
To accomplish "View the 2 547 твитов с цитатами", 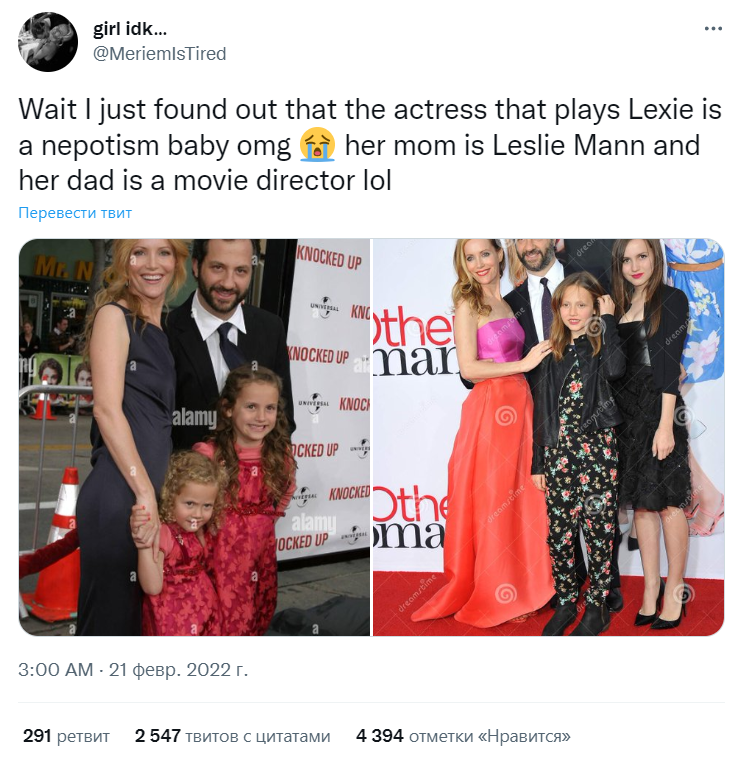I will pos(232,736).
